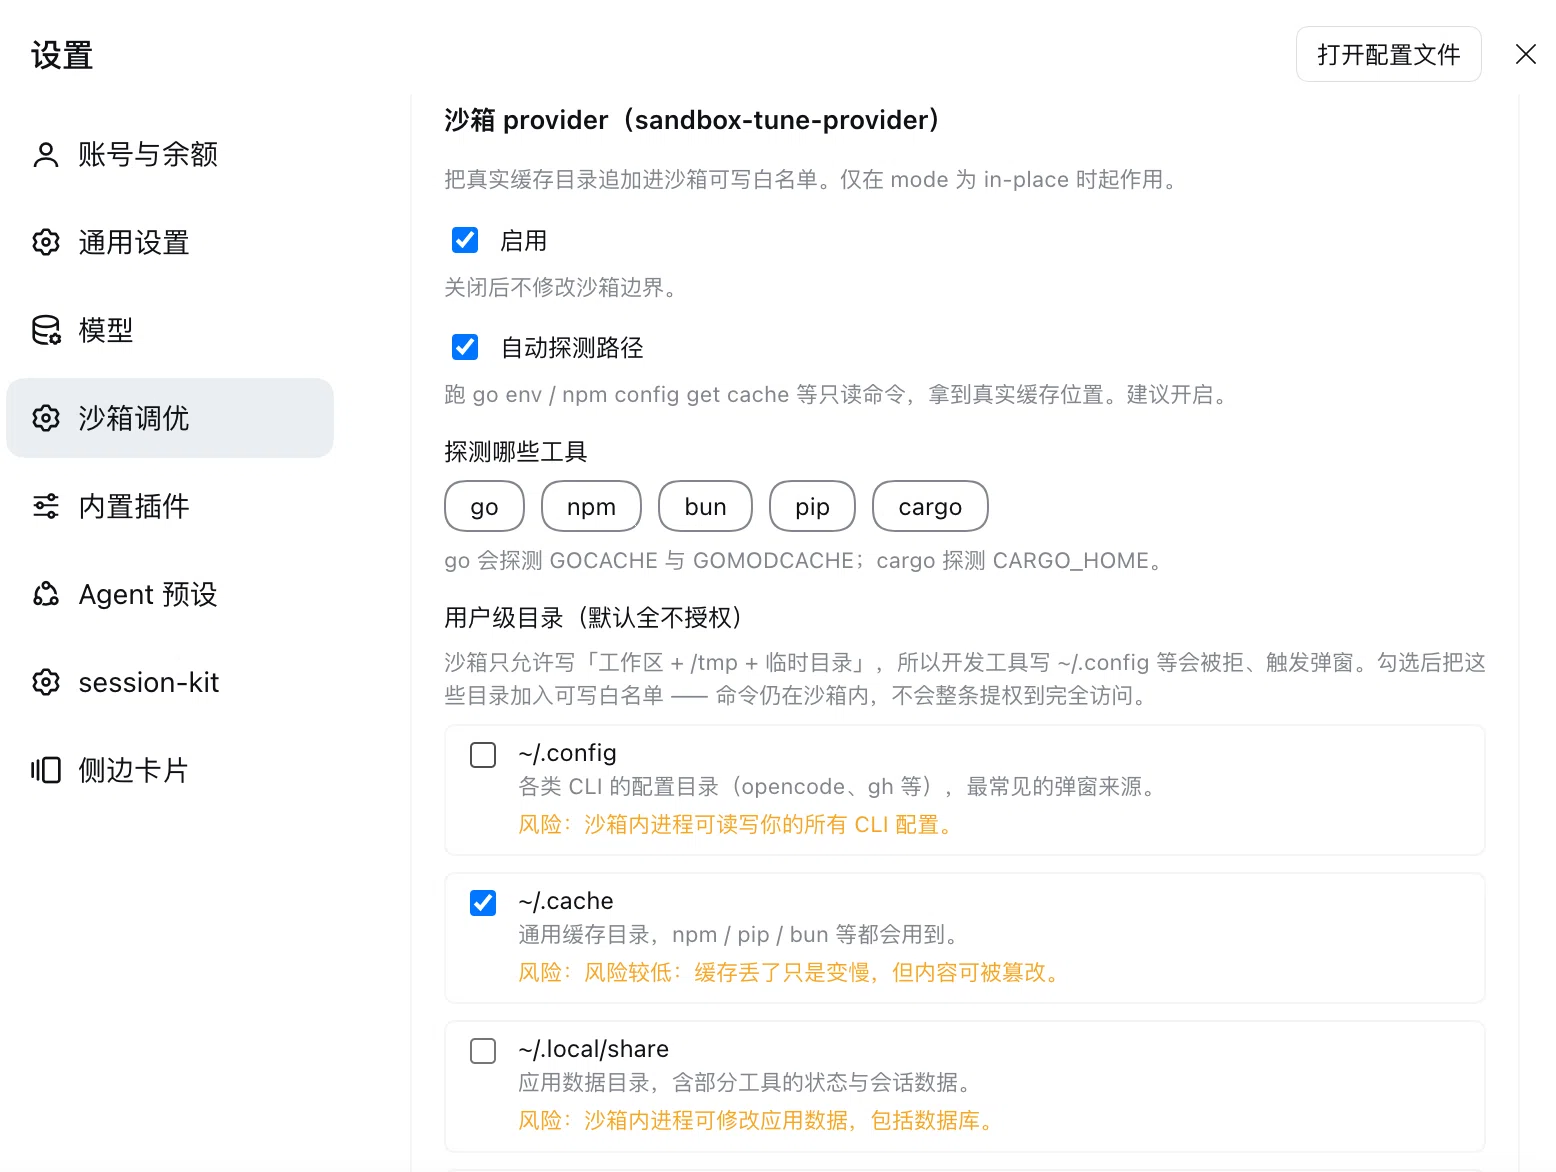Show the 侧边卡片 settings
This screenshot has height=1172, width=1556.
point(170,770)
